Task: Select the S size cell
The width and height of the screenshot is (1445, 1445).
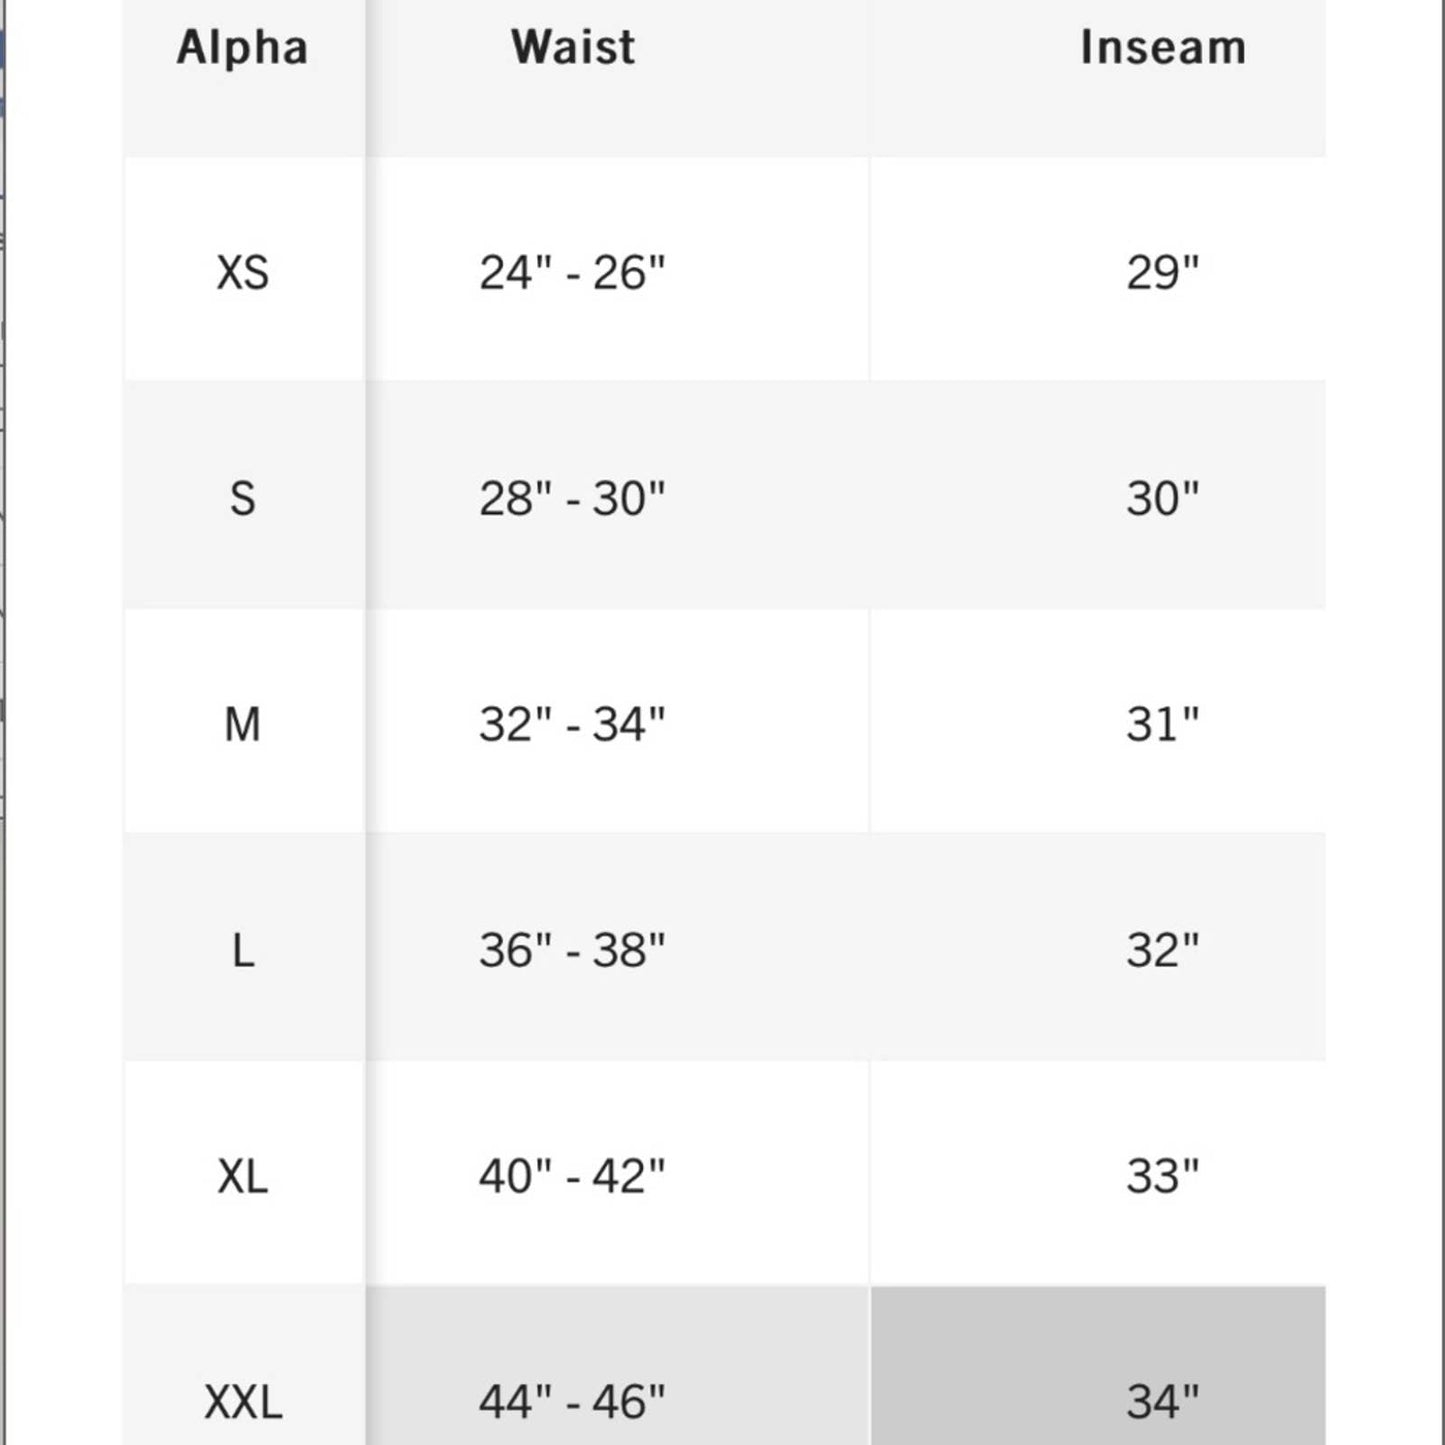Action: pos(243,498)
